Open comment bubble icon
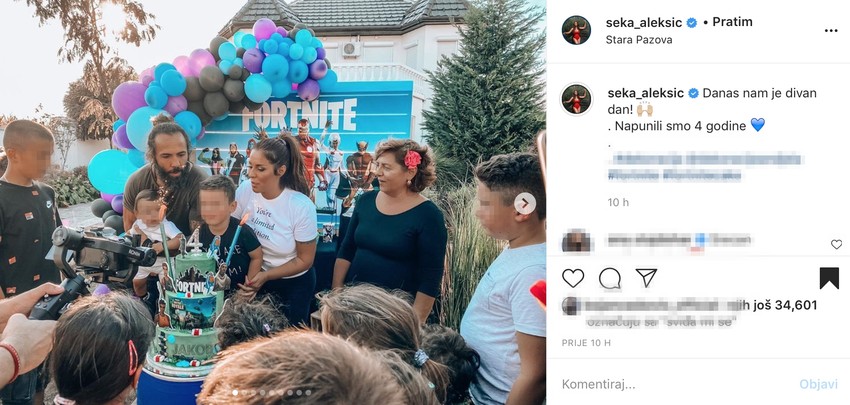The width and height of the screenshot is (850, 405). 610,278
